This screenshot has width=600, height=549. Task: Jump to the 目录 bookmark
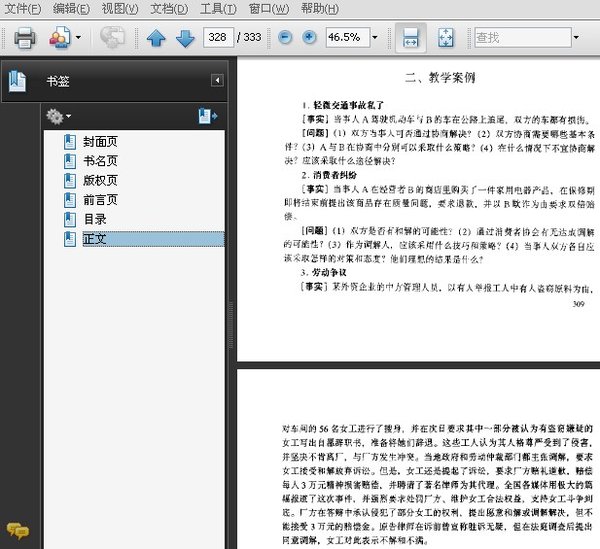pyautogui.click(x=95, y=219)
